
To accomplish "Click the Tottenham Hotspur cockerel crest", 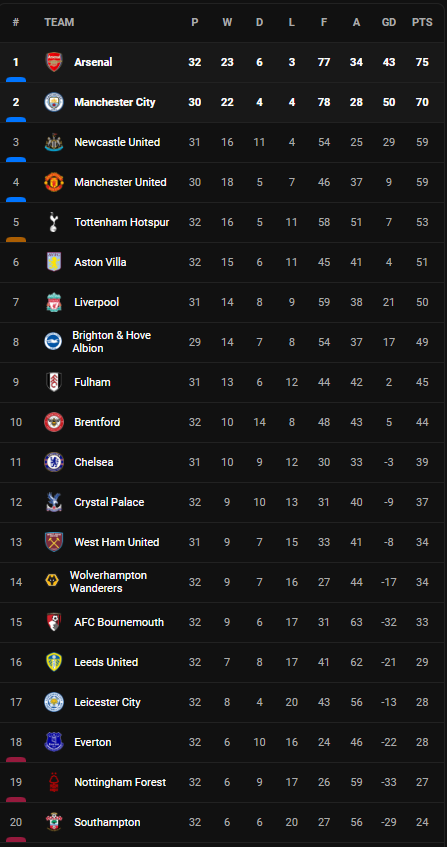I will tap(54, 222).
